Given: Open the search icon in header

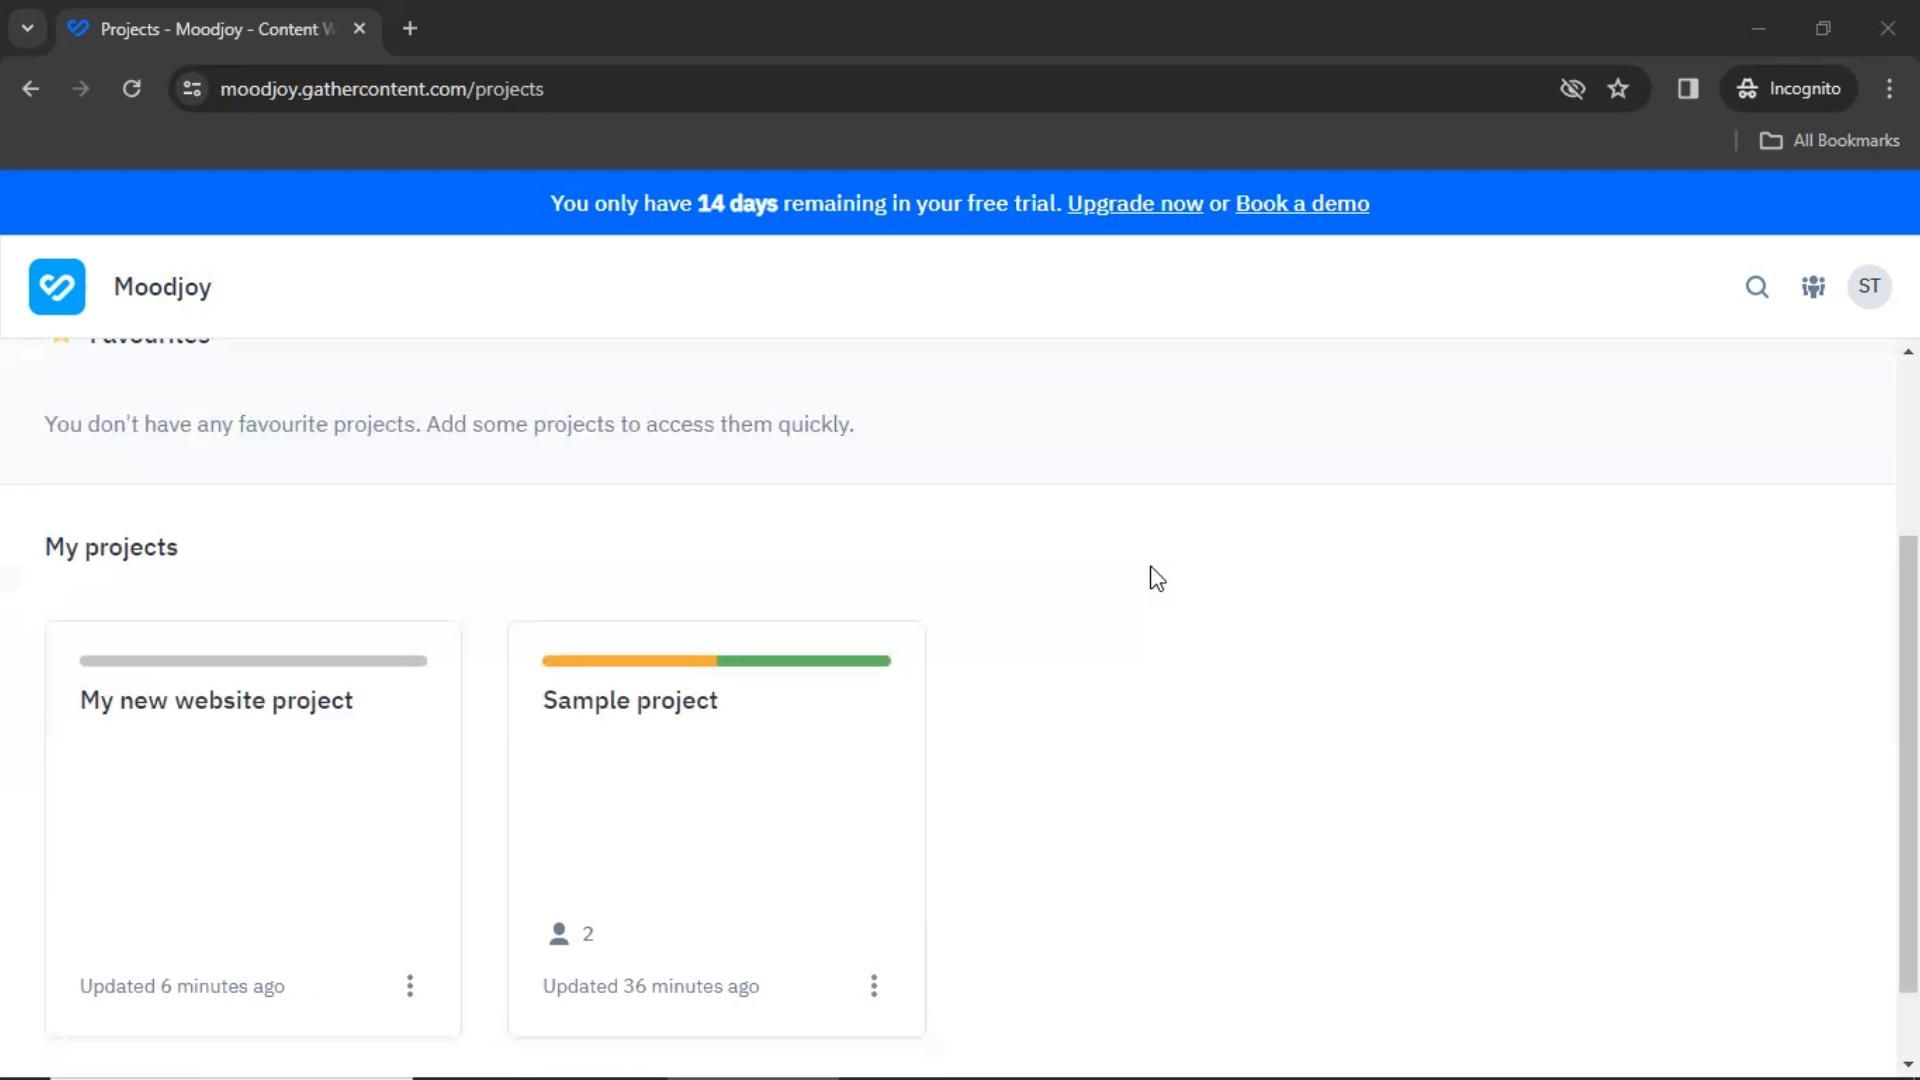Looking at the screenshot, I should 1757,287.
